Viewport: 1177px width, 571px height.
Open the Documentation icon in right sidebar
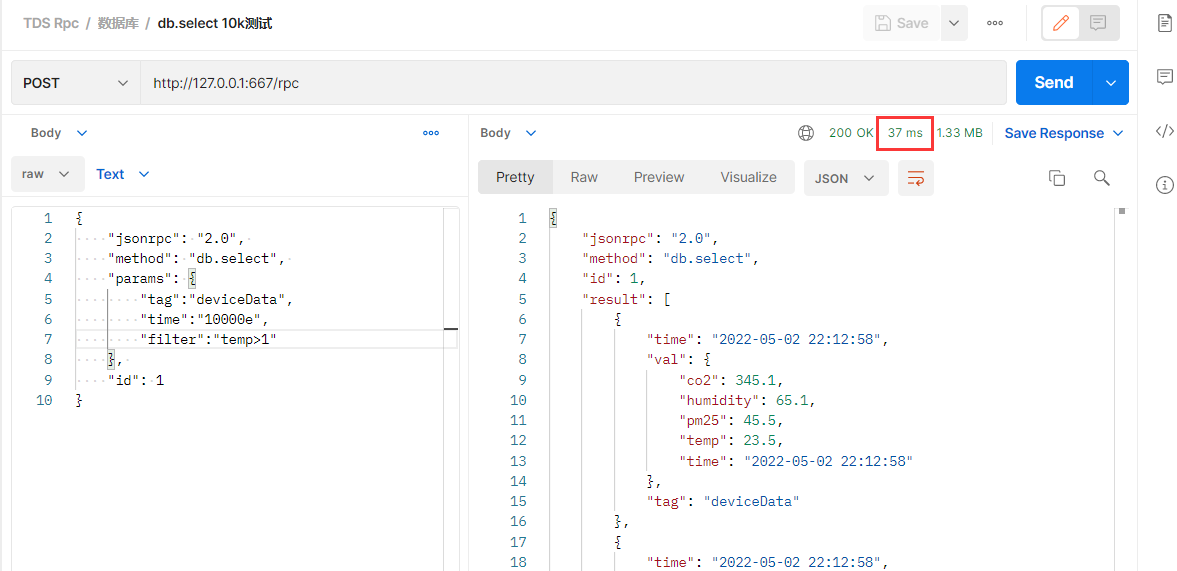[x=1165, y=23]
